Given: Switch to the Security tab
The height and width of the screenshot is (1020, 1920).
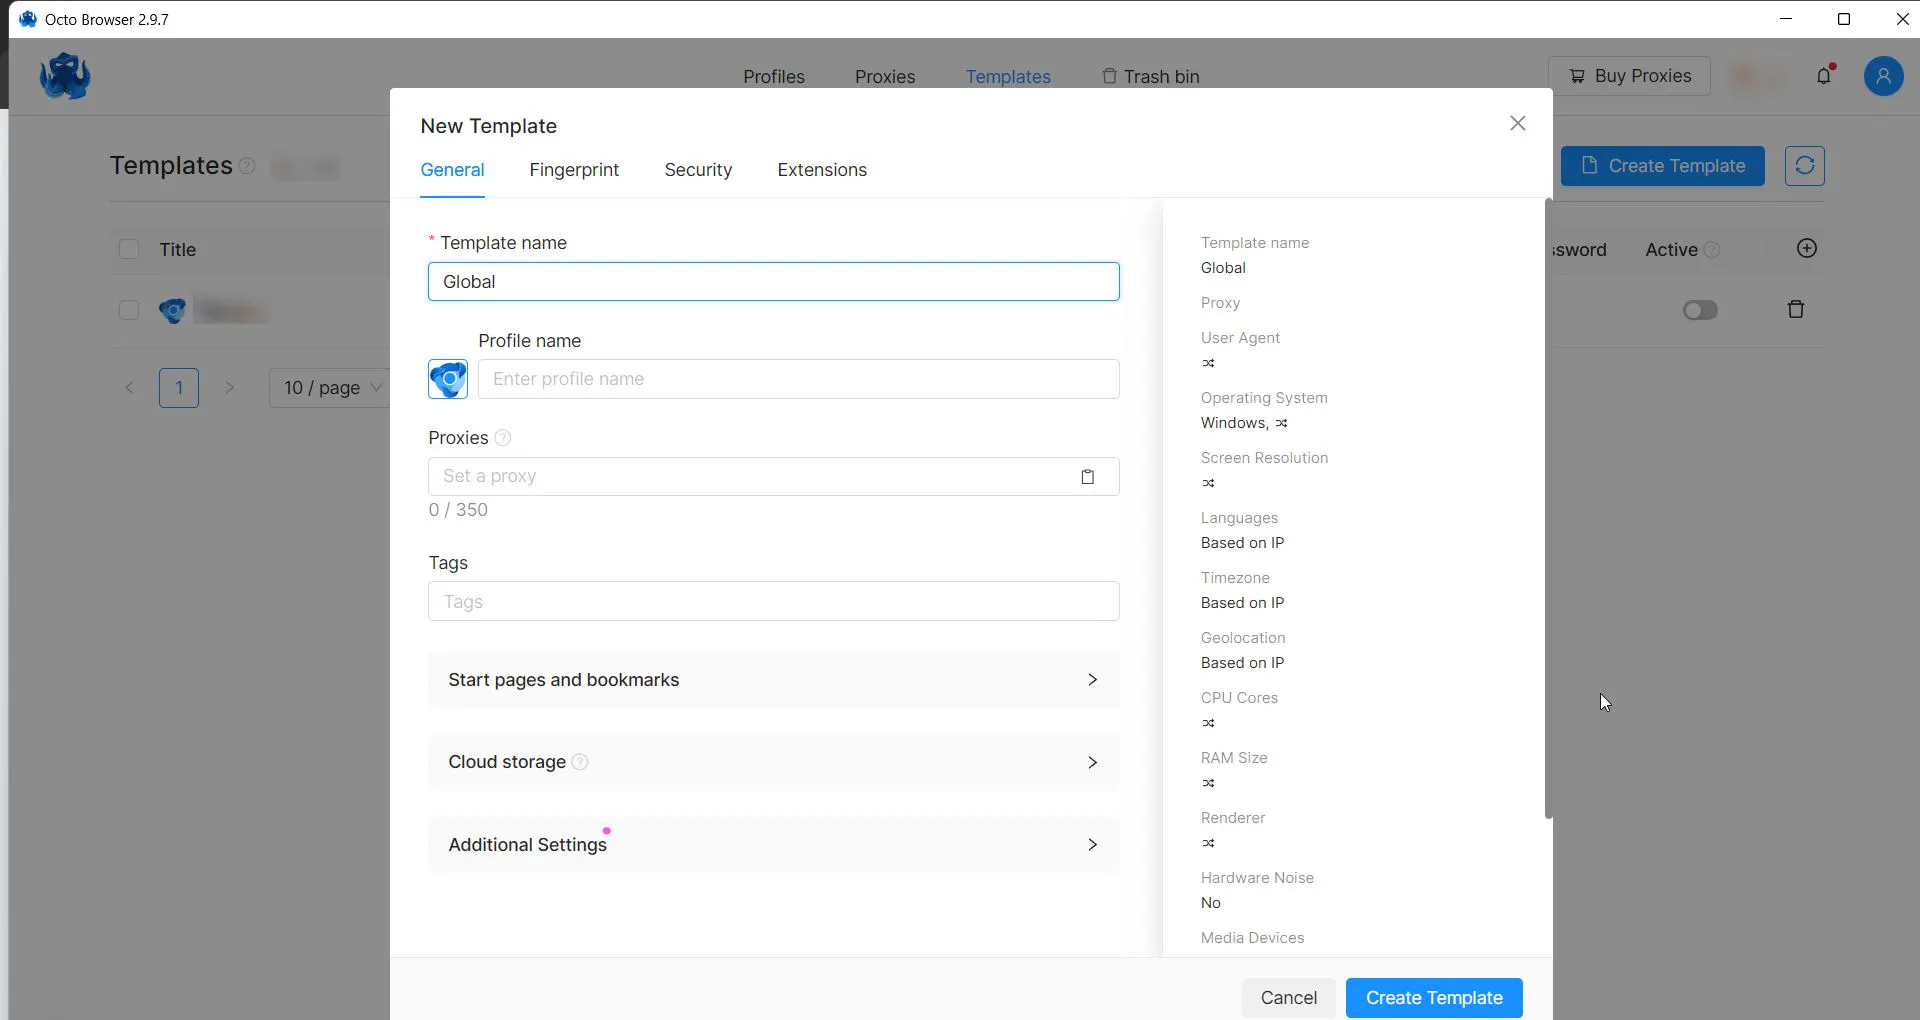Looking at the screenshot, I should click(x=698, y=170).
